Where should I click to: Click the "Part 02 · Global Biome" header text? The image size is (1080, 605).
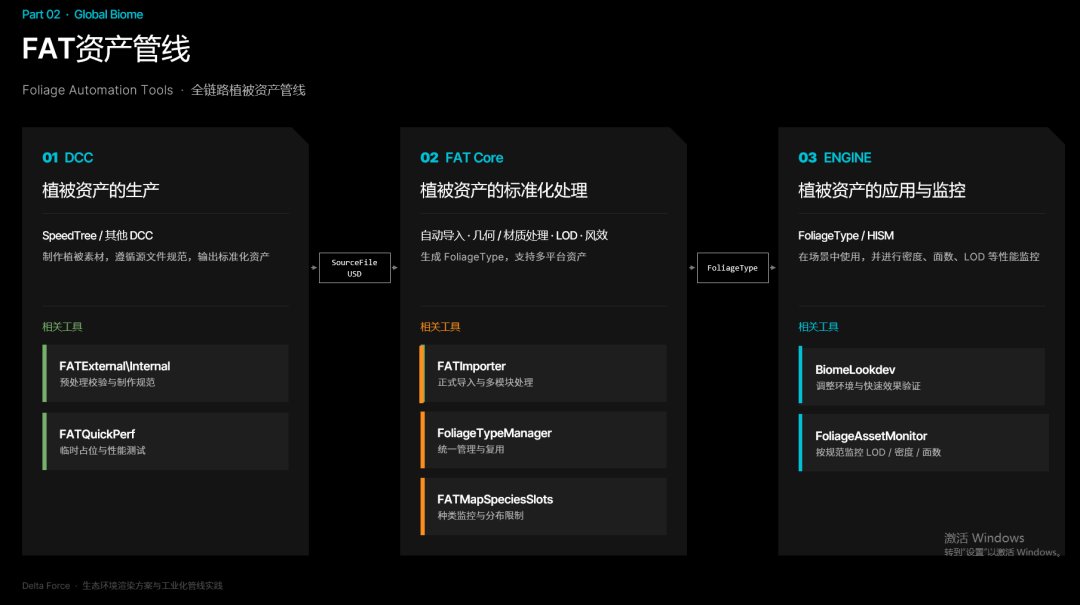(x=83, y=14)
